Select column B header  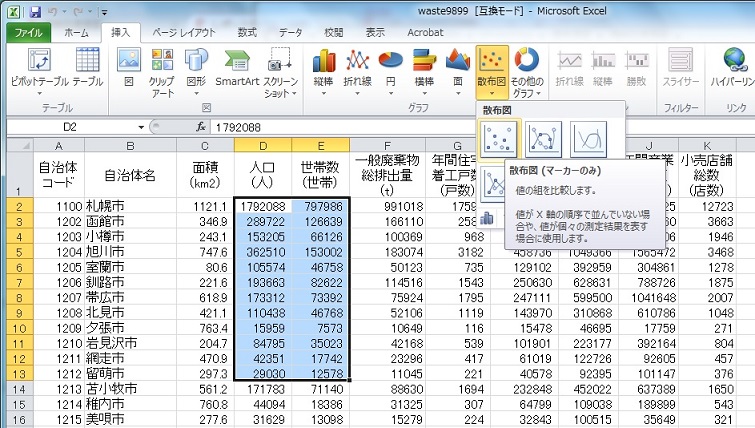[130, 145]
